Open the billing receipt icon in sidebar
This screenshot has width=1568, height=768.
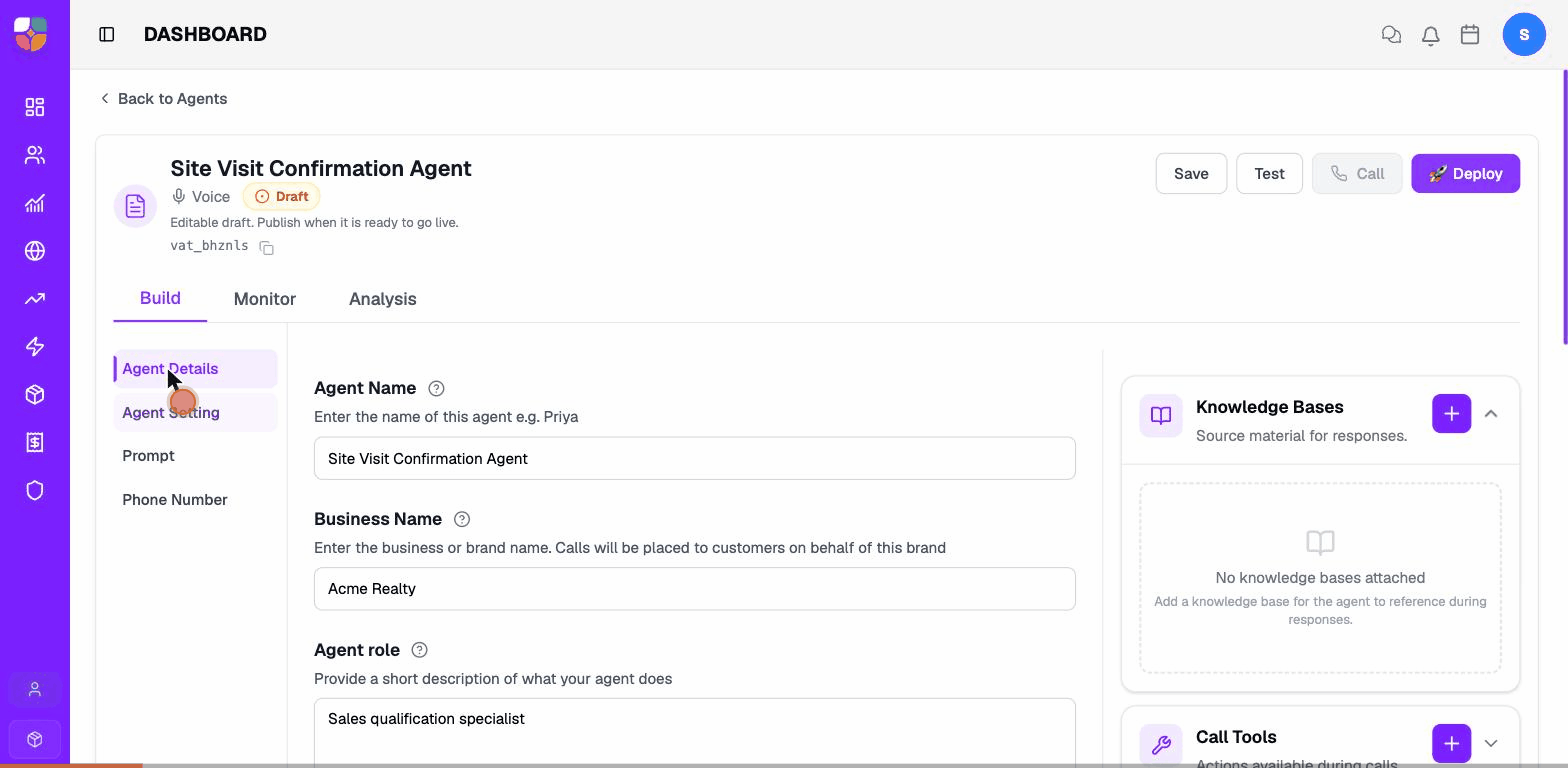click(35, 443)
